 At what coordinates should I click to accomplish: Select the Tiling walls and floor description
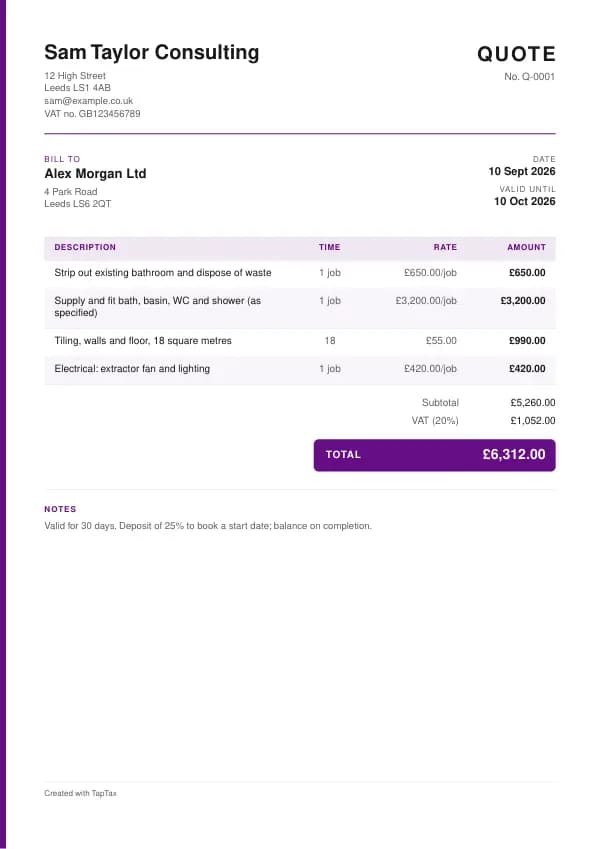tap(143, 341)
